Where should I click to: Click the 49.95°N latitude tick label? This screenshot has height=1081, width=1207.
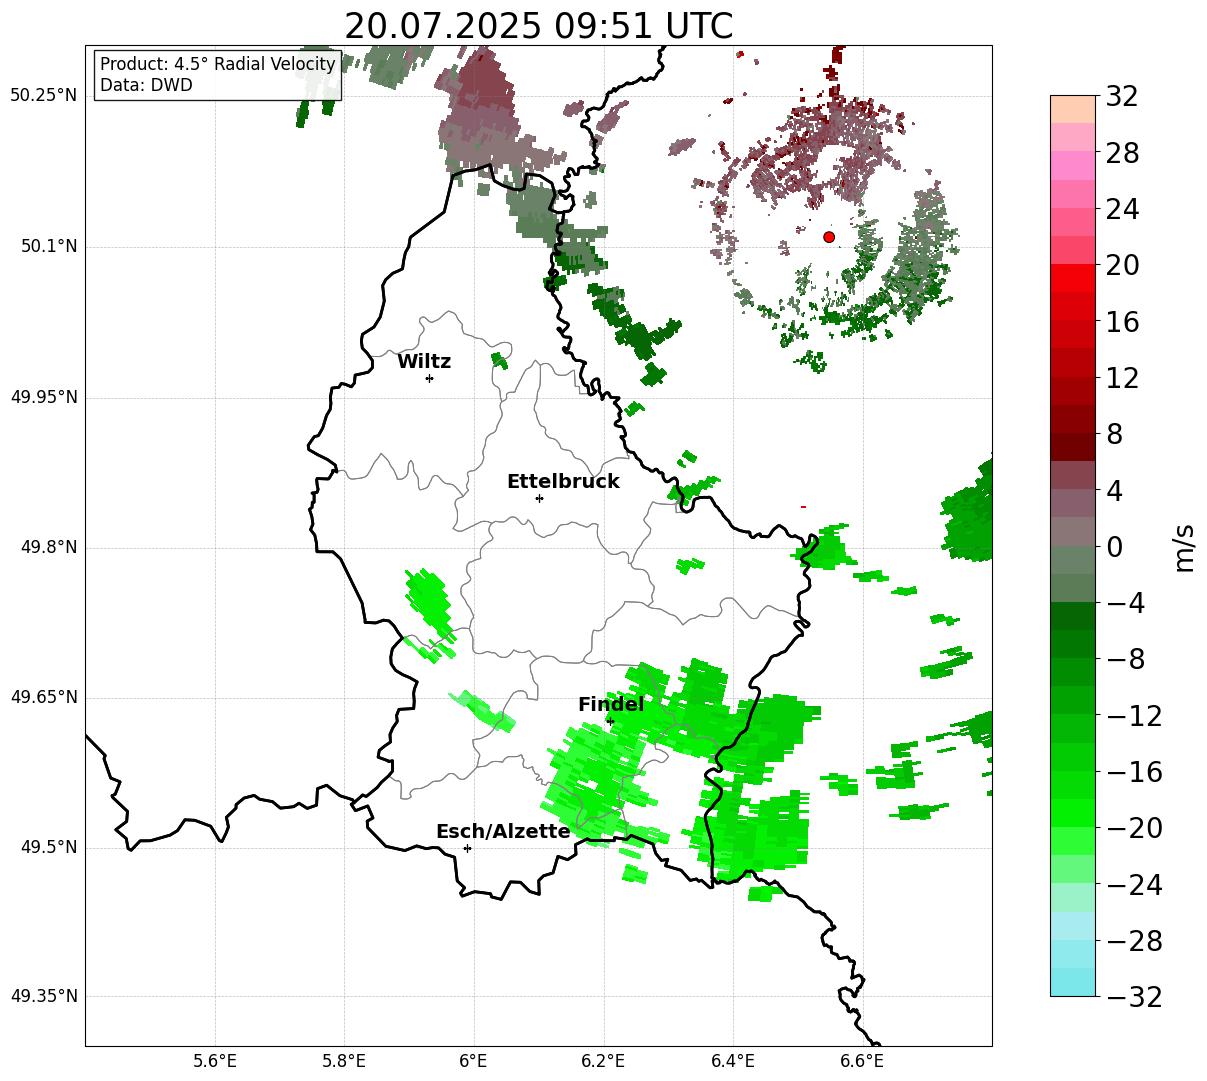(x=43, y=397)
